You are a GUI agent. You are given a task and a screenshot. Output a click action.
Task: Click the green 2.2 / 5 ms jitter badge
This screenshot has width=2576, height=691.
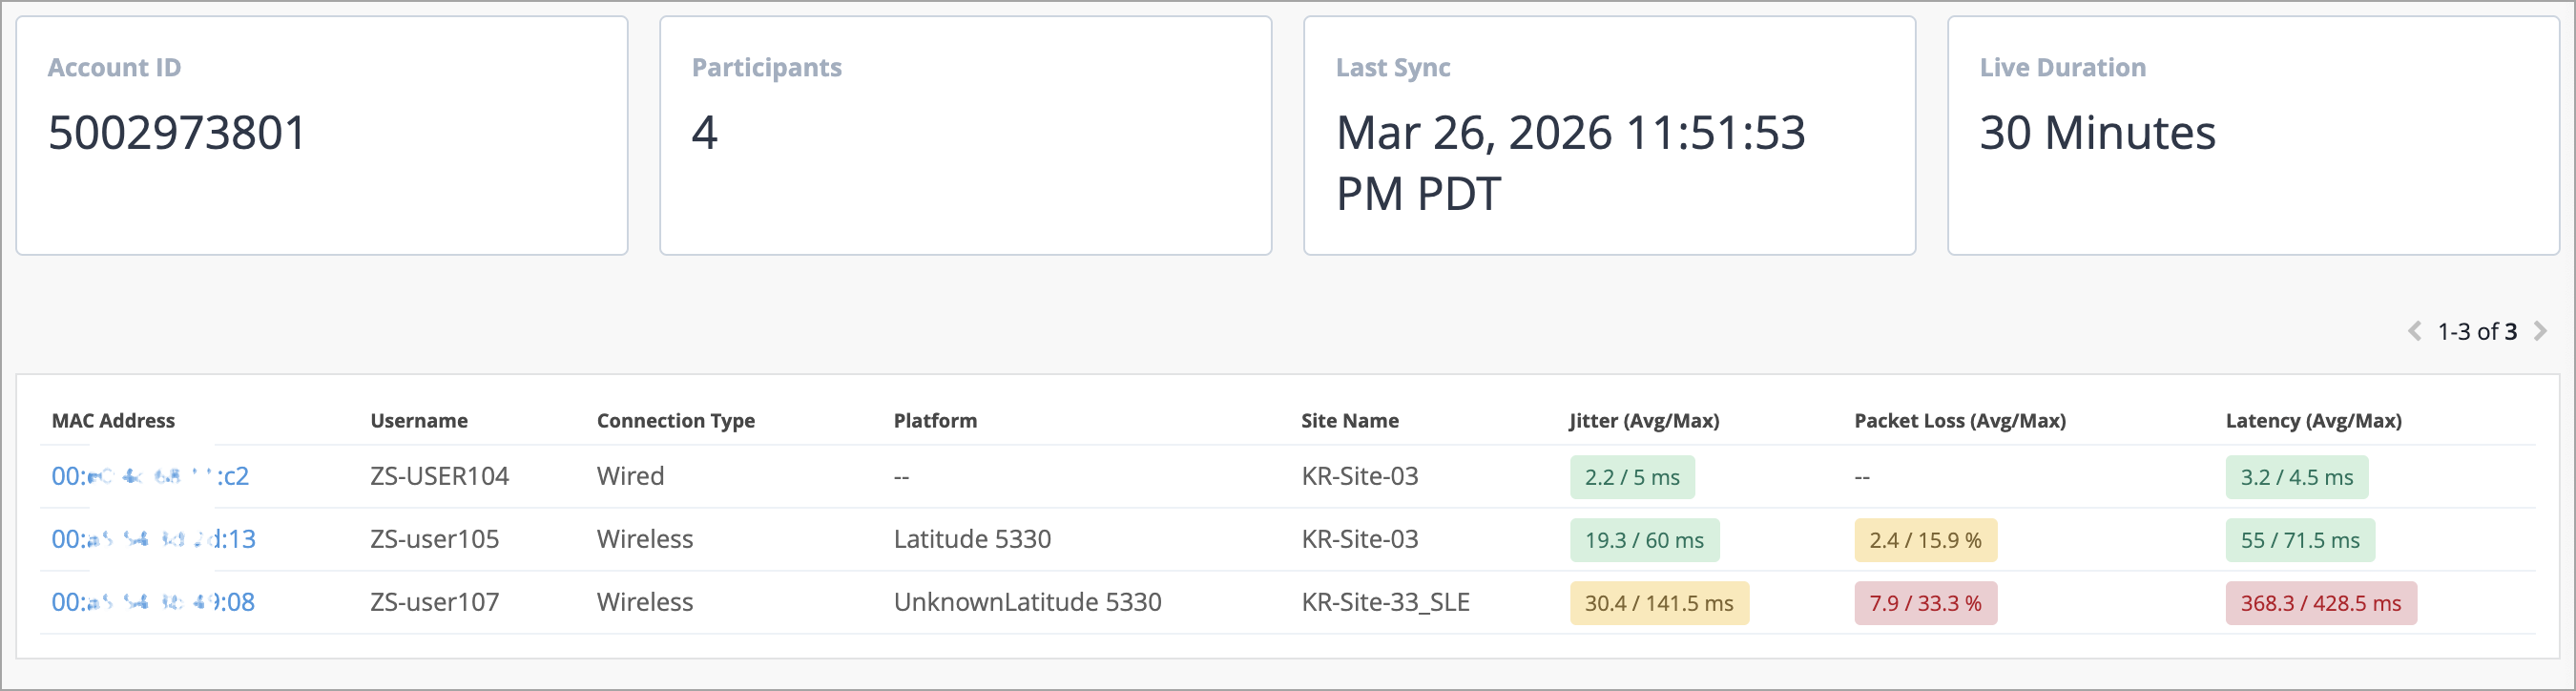pos(1632,478)
